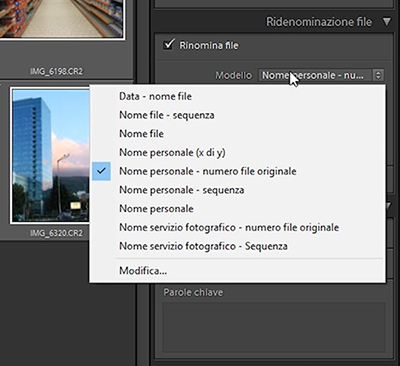Choose Nome servizio fotografico - numero file originale
This screenshot has height=366, width=400.
[x=237, y=227]
